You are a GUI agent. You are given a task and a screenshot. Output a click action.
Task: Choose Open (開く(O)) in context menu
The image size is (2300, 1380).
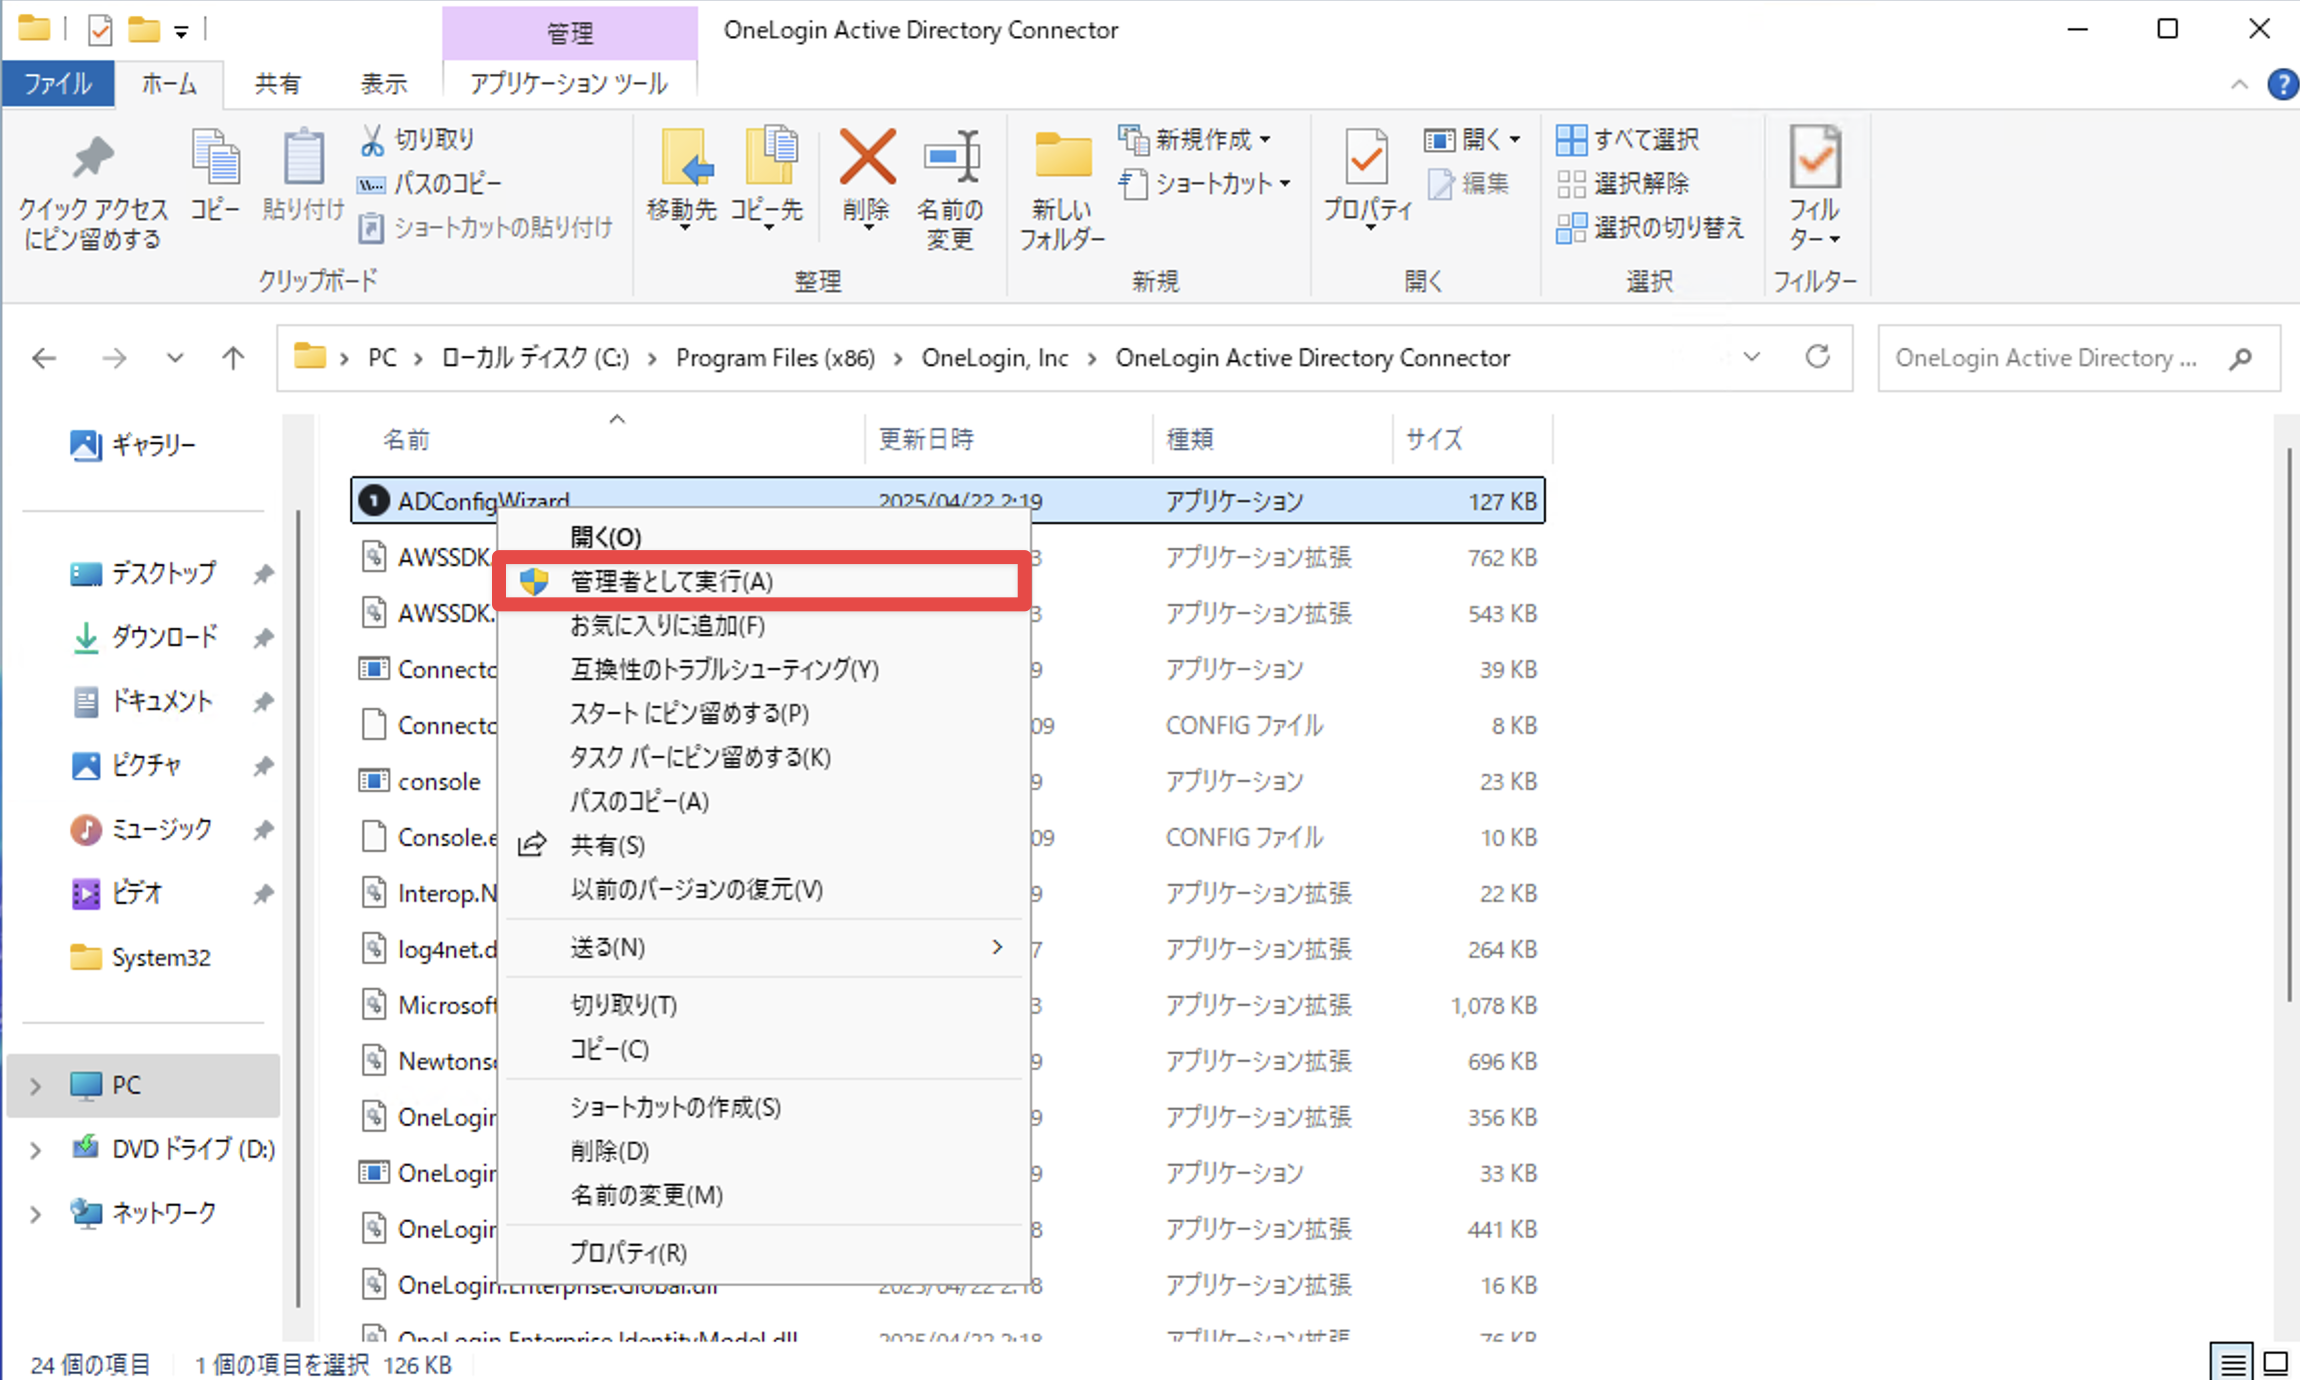762,537
